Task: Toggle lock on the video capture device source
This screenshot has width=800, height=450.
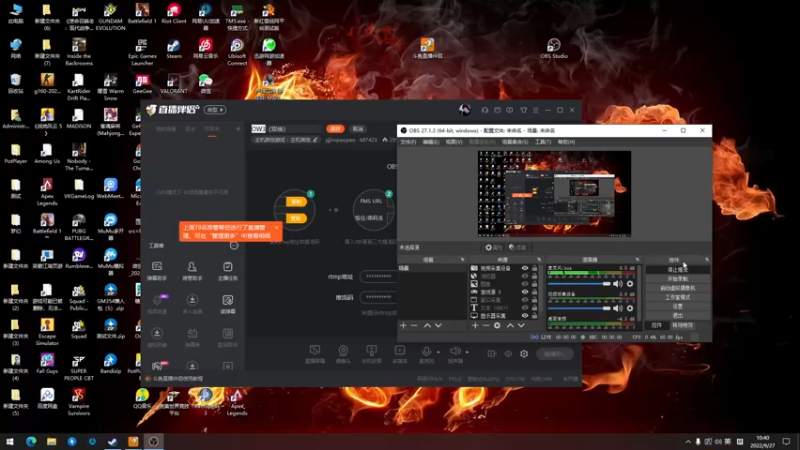Action: point(534,268)
